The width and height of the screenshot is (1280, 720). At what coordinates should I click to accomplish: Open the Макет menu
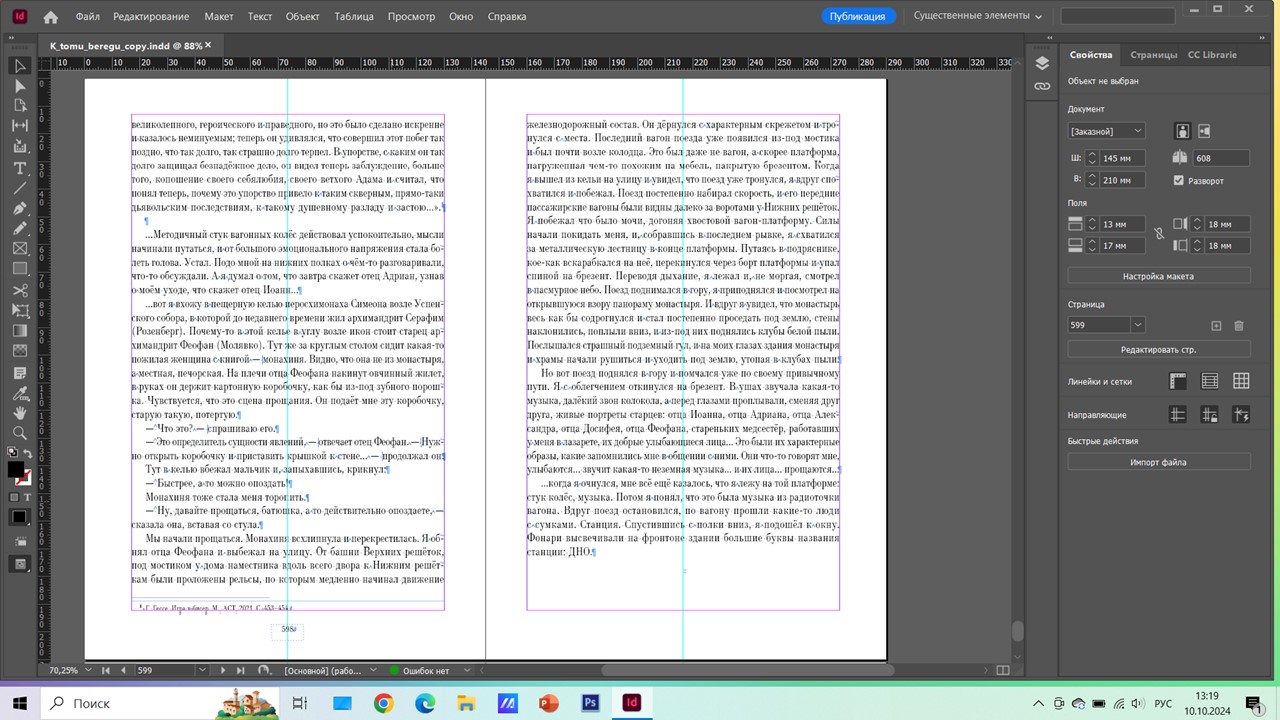click(218, 17)
